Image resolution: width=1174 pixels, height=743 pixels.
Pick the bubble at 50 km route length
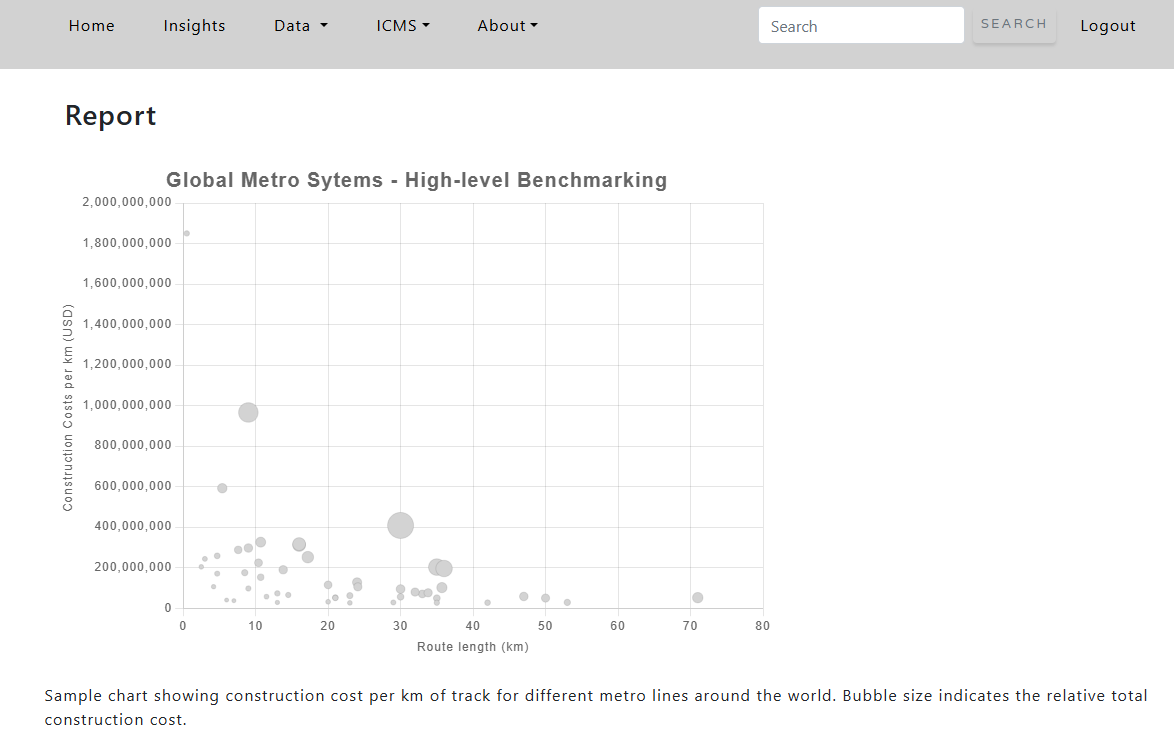click(x=545, y=598)
